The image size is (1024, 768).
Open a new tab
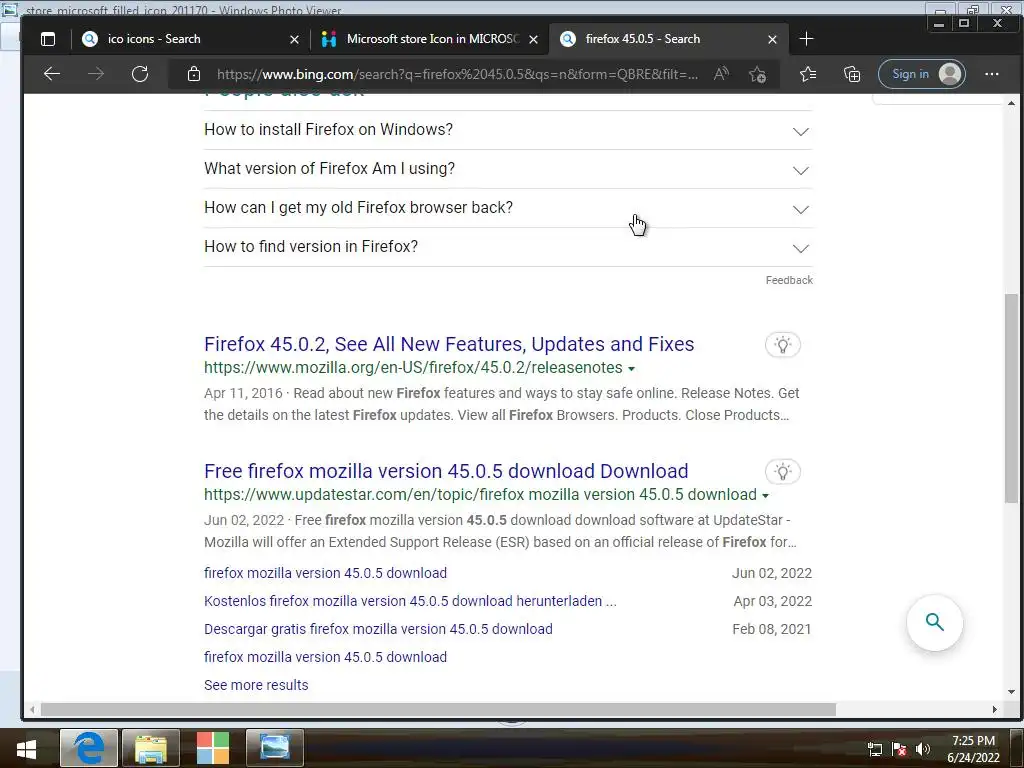pyautogui.click(x=807, y=39)
